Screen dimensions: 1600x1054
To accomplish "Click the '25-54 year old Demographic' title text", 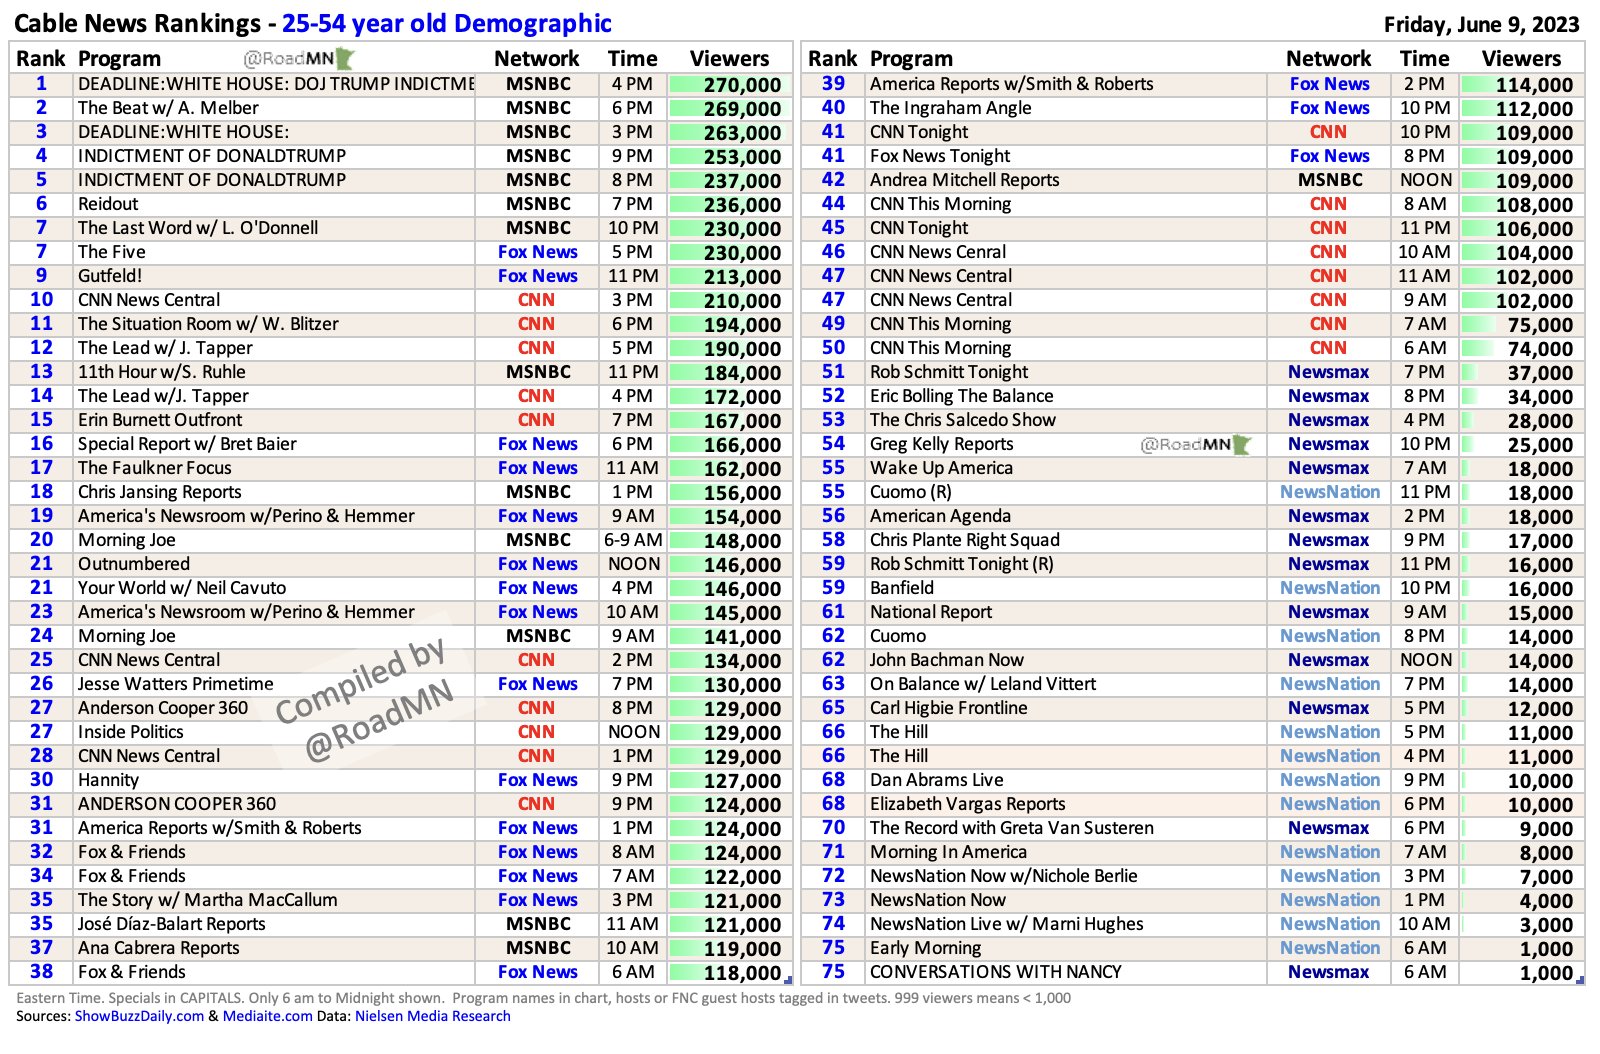I will [x=447, y=23].
